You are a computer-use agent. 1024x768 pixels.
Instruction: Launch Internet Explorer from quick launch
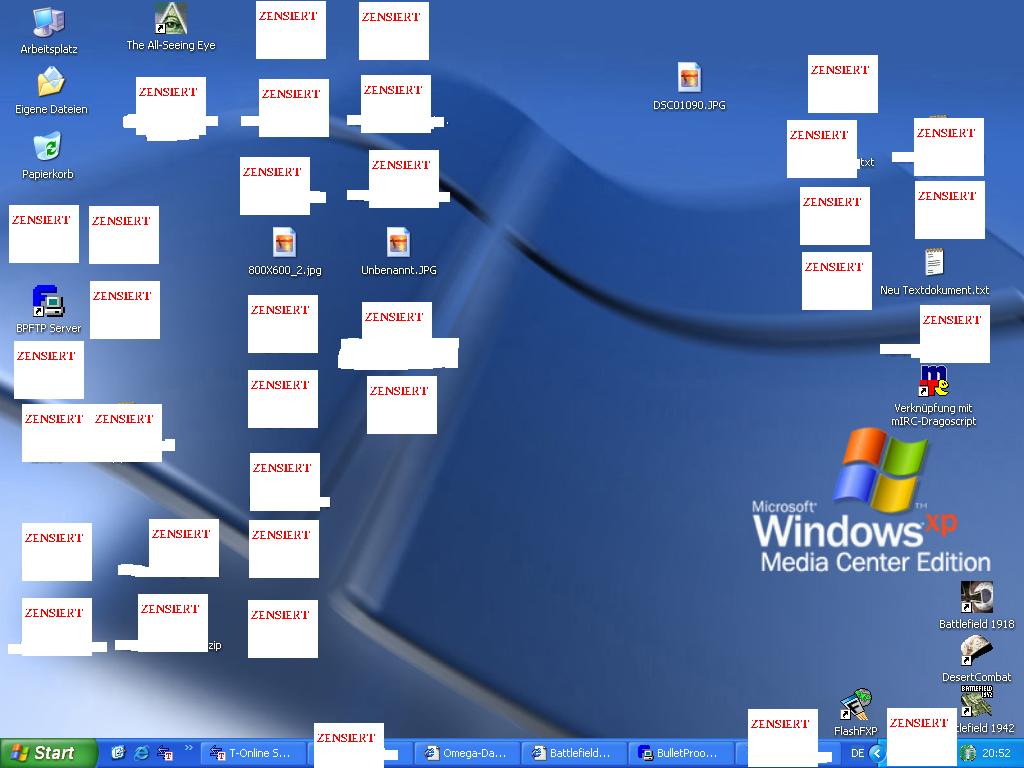pyautogui.click(x=141, y=753)
